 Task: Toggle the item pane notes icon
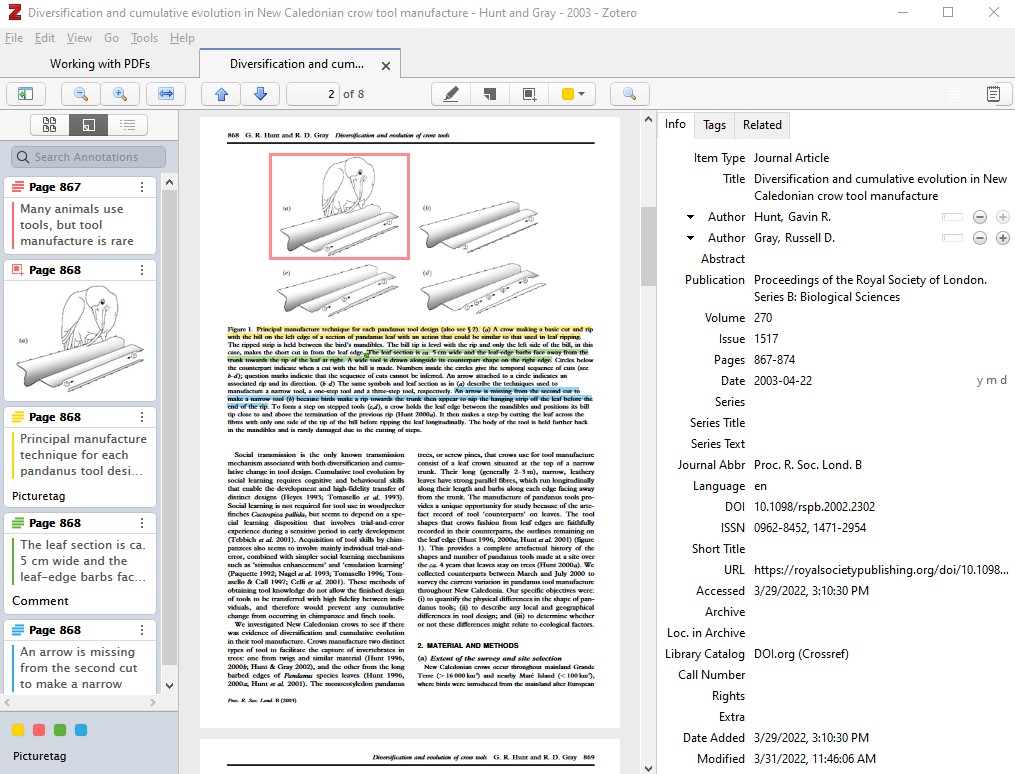(993, 94)
